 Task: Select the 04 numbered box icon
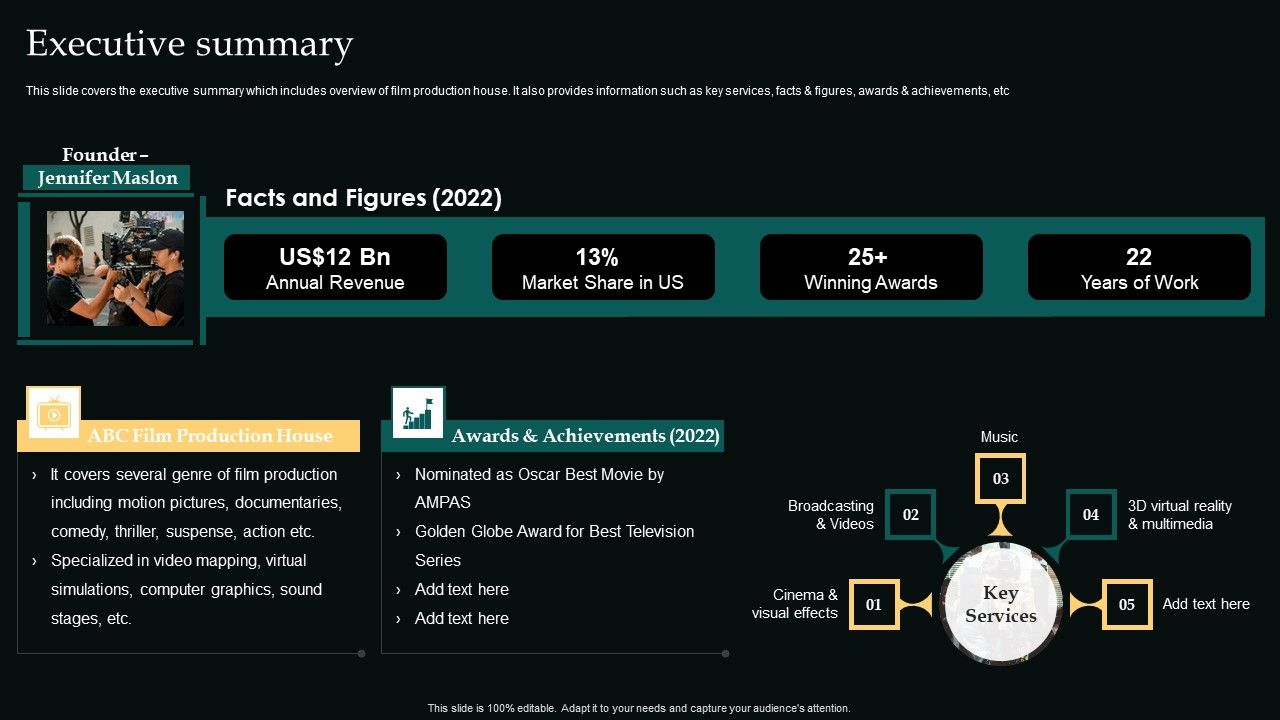point(1091,514)
